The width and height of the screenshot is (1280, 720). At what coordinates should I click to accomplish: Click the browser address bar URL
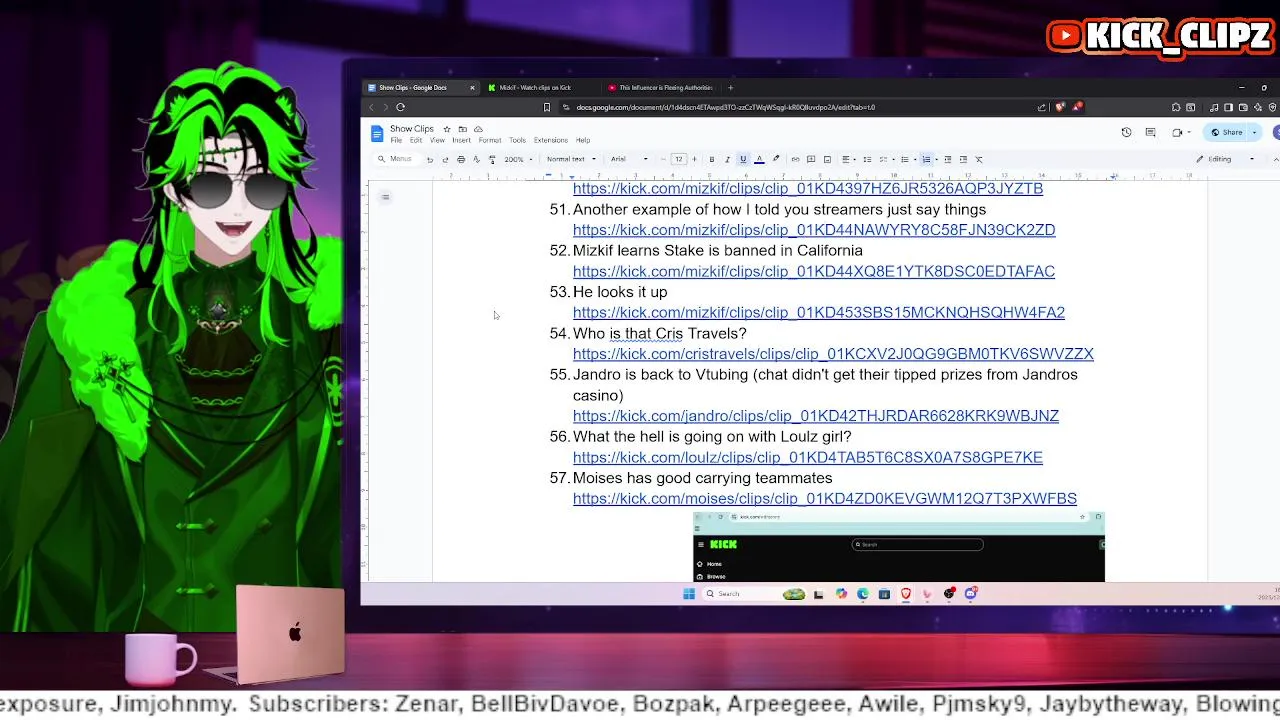click(x=725, y=107)
